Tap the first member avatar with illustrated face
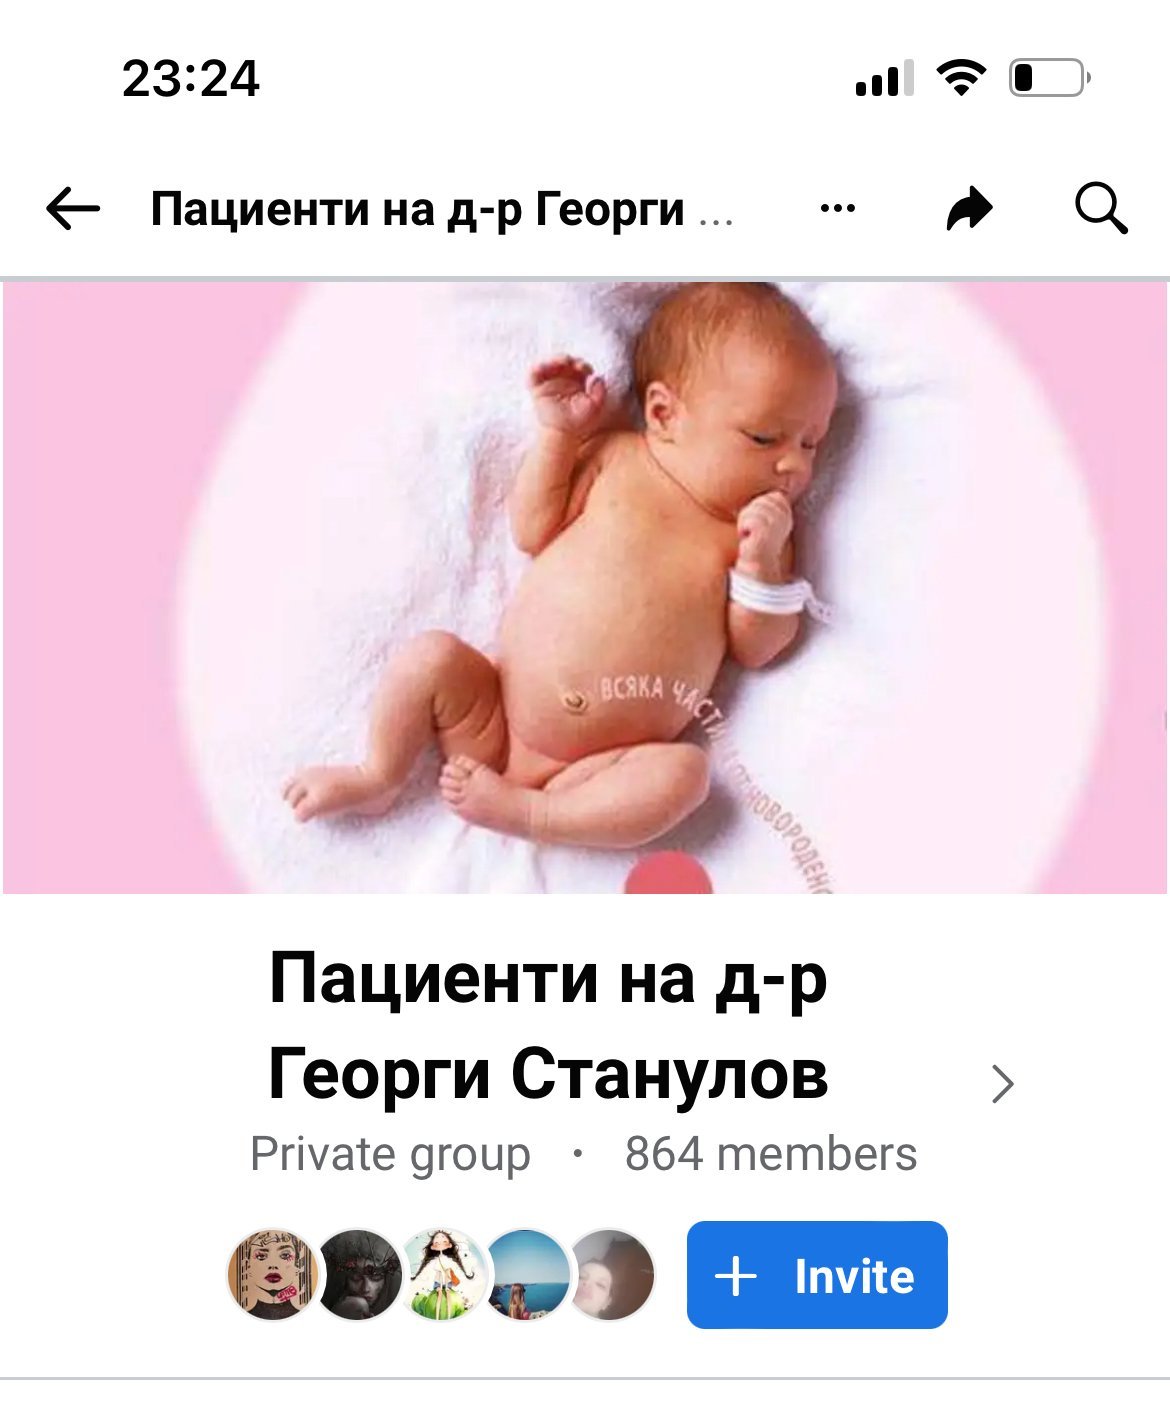This screenshot has height=1407, width=1170. tap(272, 1275)
